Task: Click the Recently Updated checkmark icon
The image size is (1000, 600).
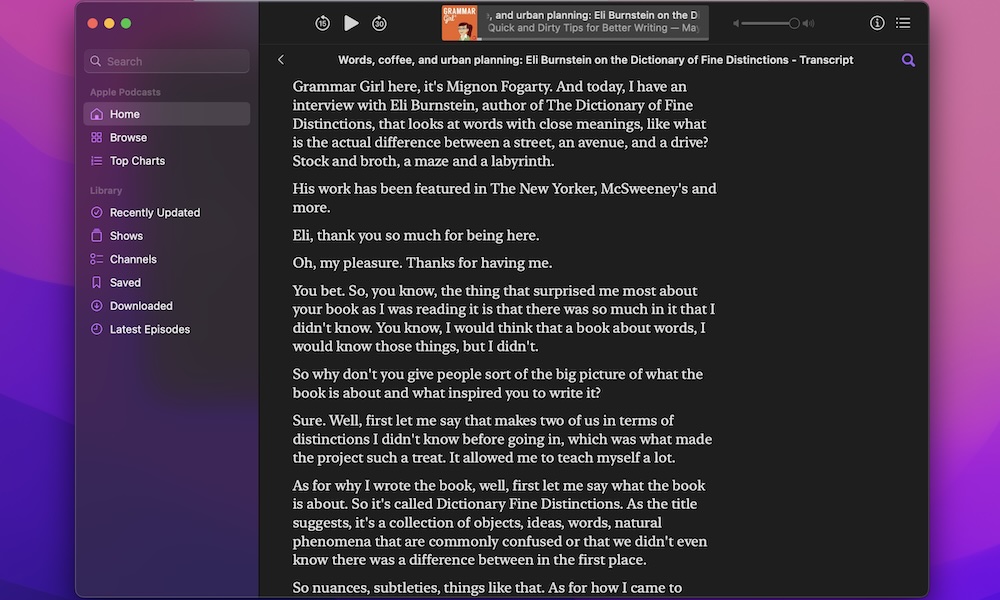Action: coord(96,213)
